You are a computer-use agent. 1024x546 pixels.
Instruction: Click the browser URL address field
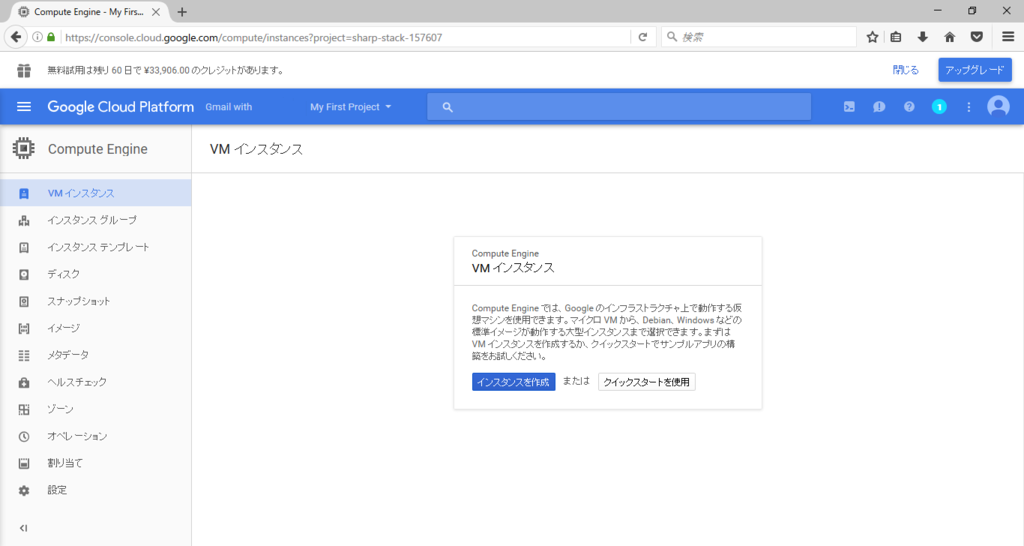pos(346,37)
